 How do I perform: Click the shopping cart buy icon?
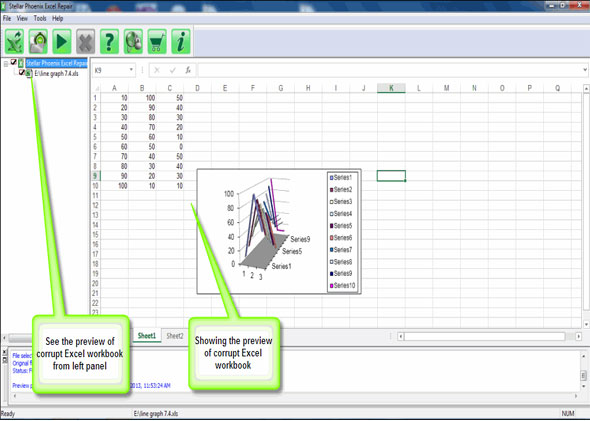click(x=157, y=41)
